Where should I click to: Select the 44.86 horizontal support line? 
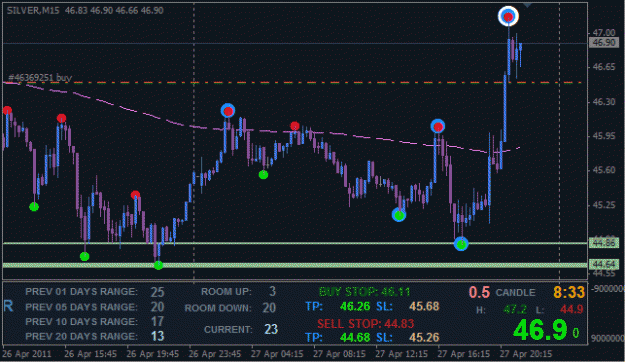click(x=295, y=243)
